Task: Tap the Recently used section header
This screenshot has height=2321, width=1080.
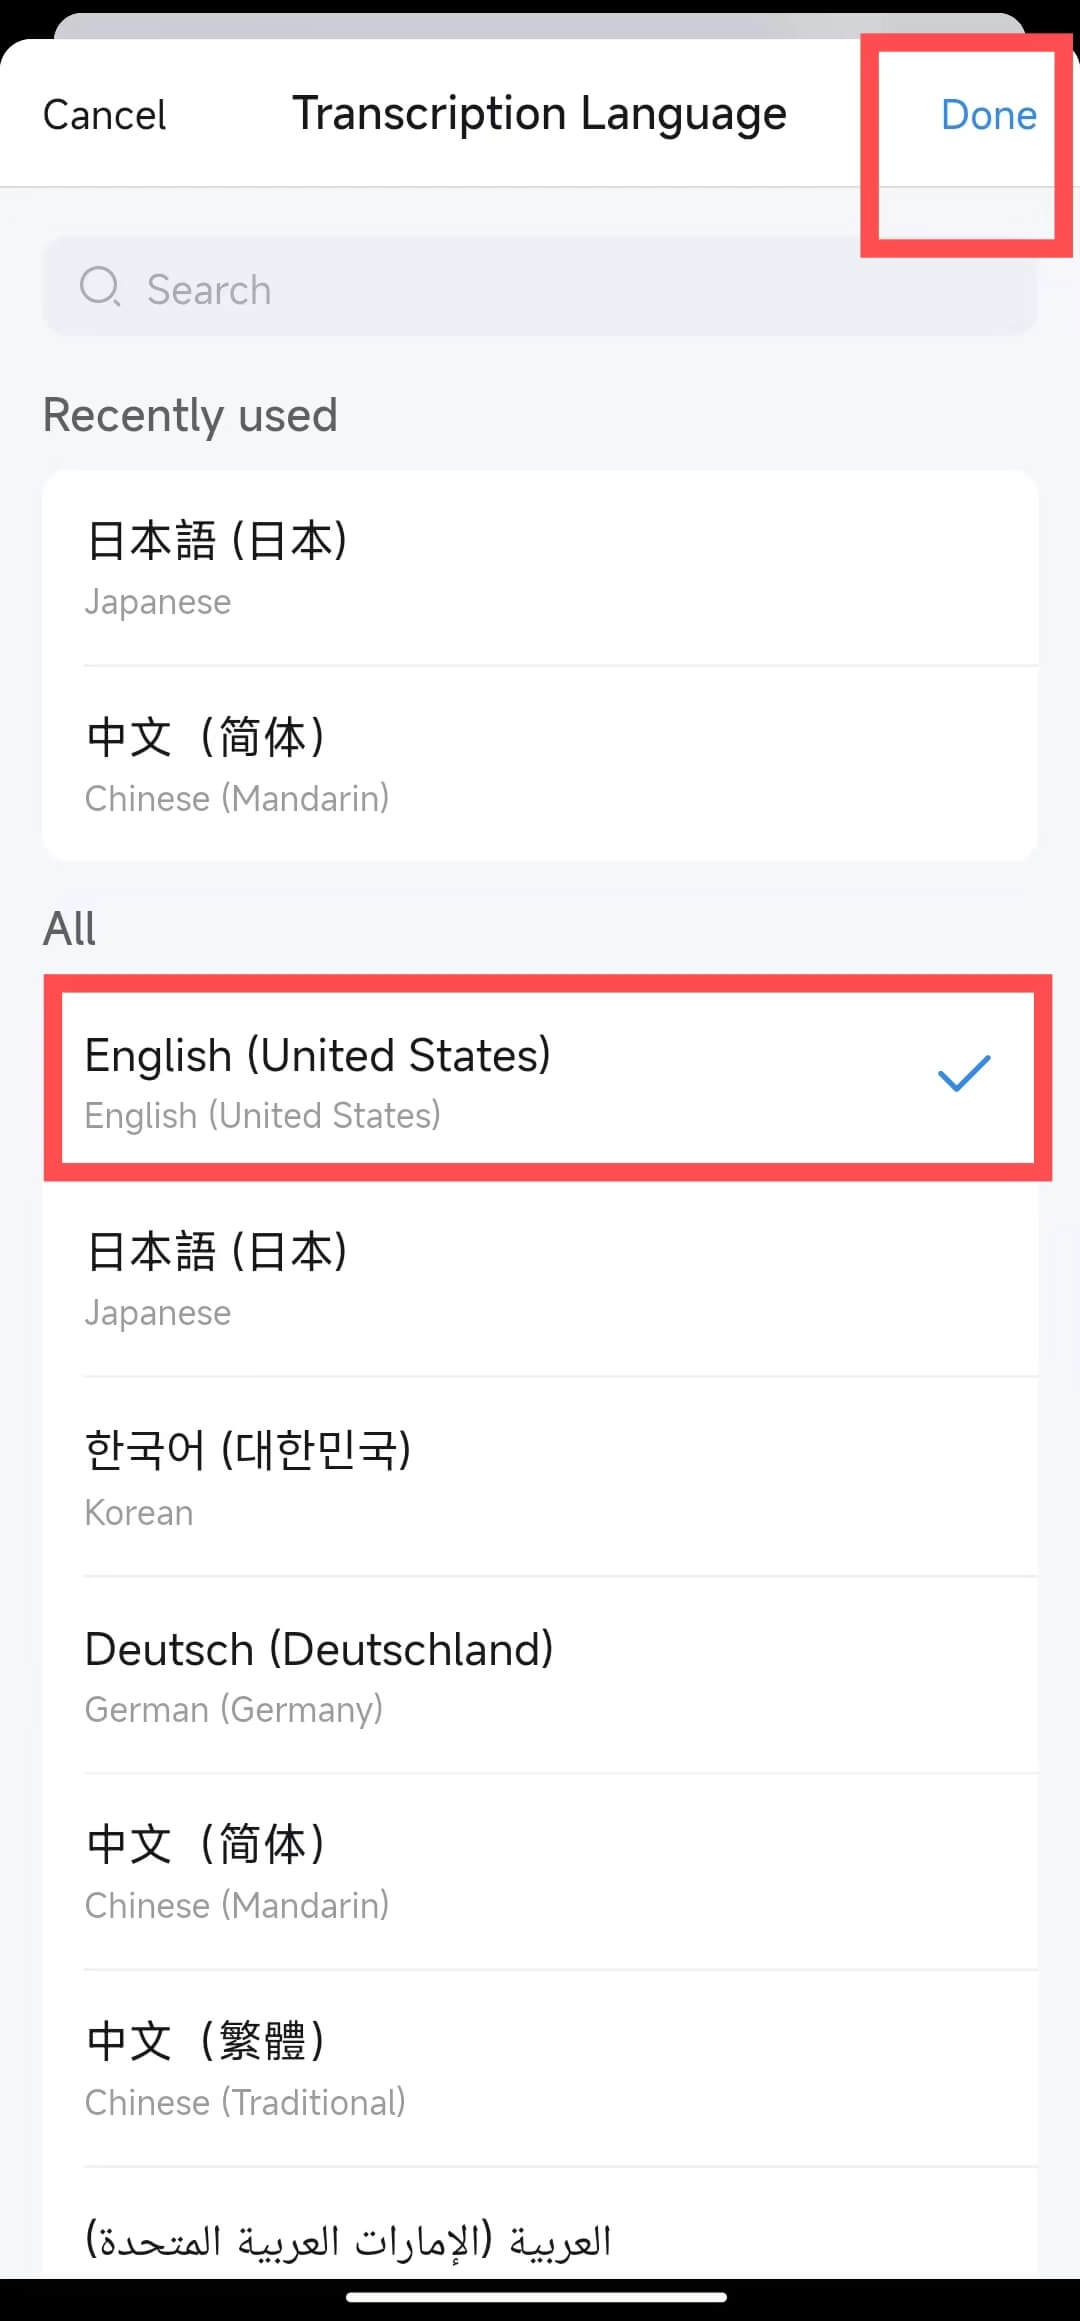Action: [x=190, y=415]
